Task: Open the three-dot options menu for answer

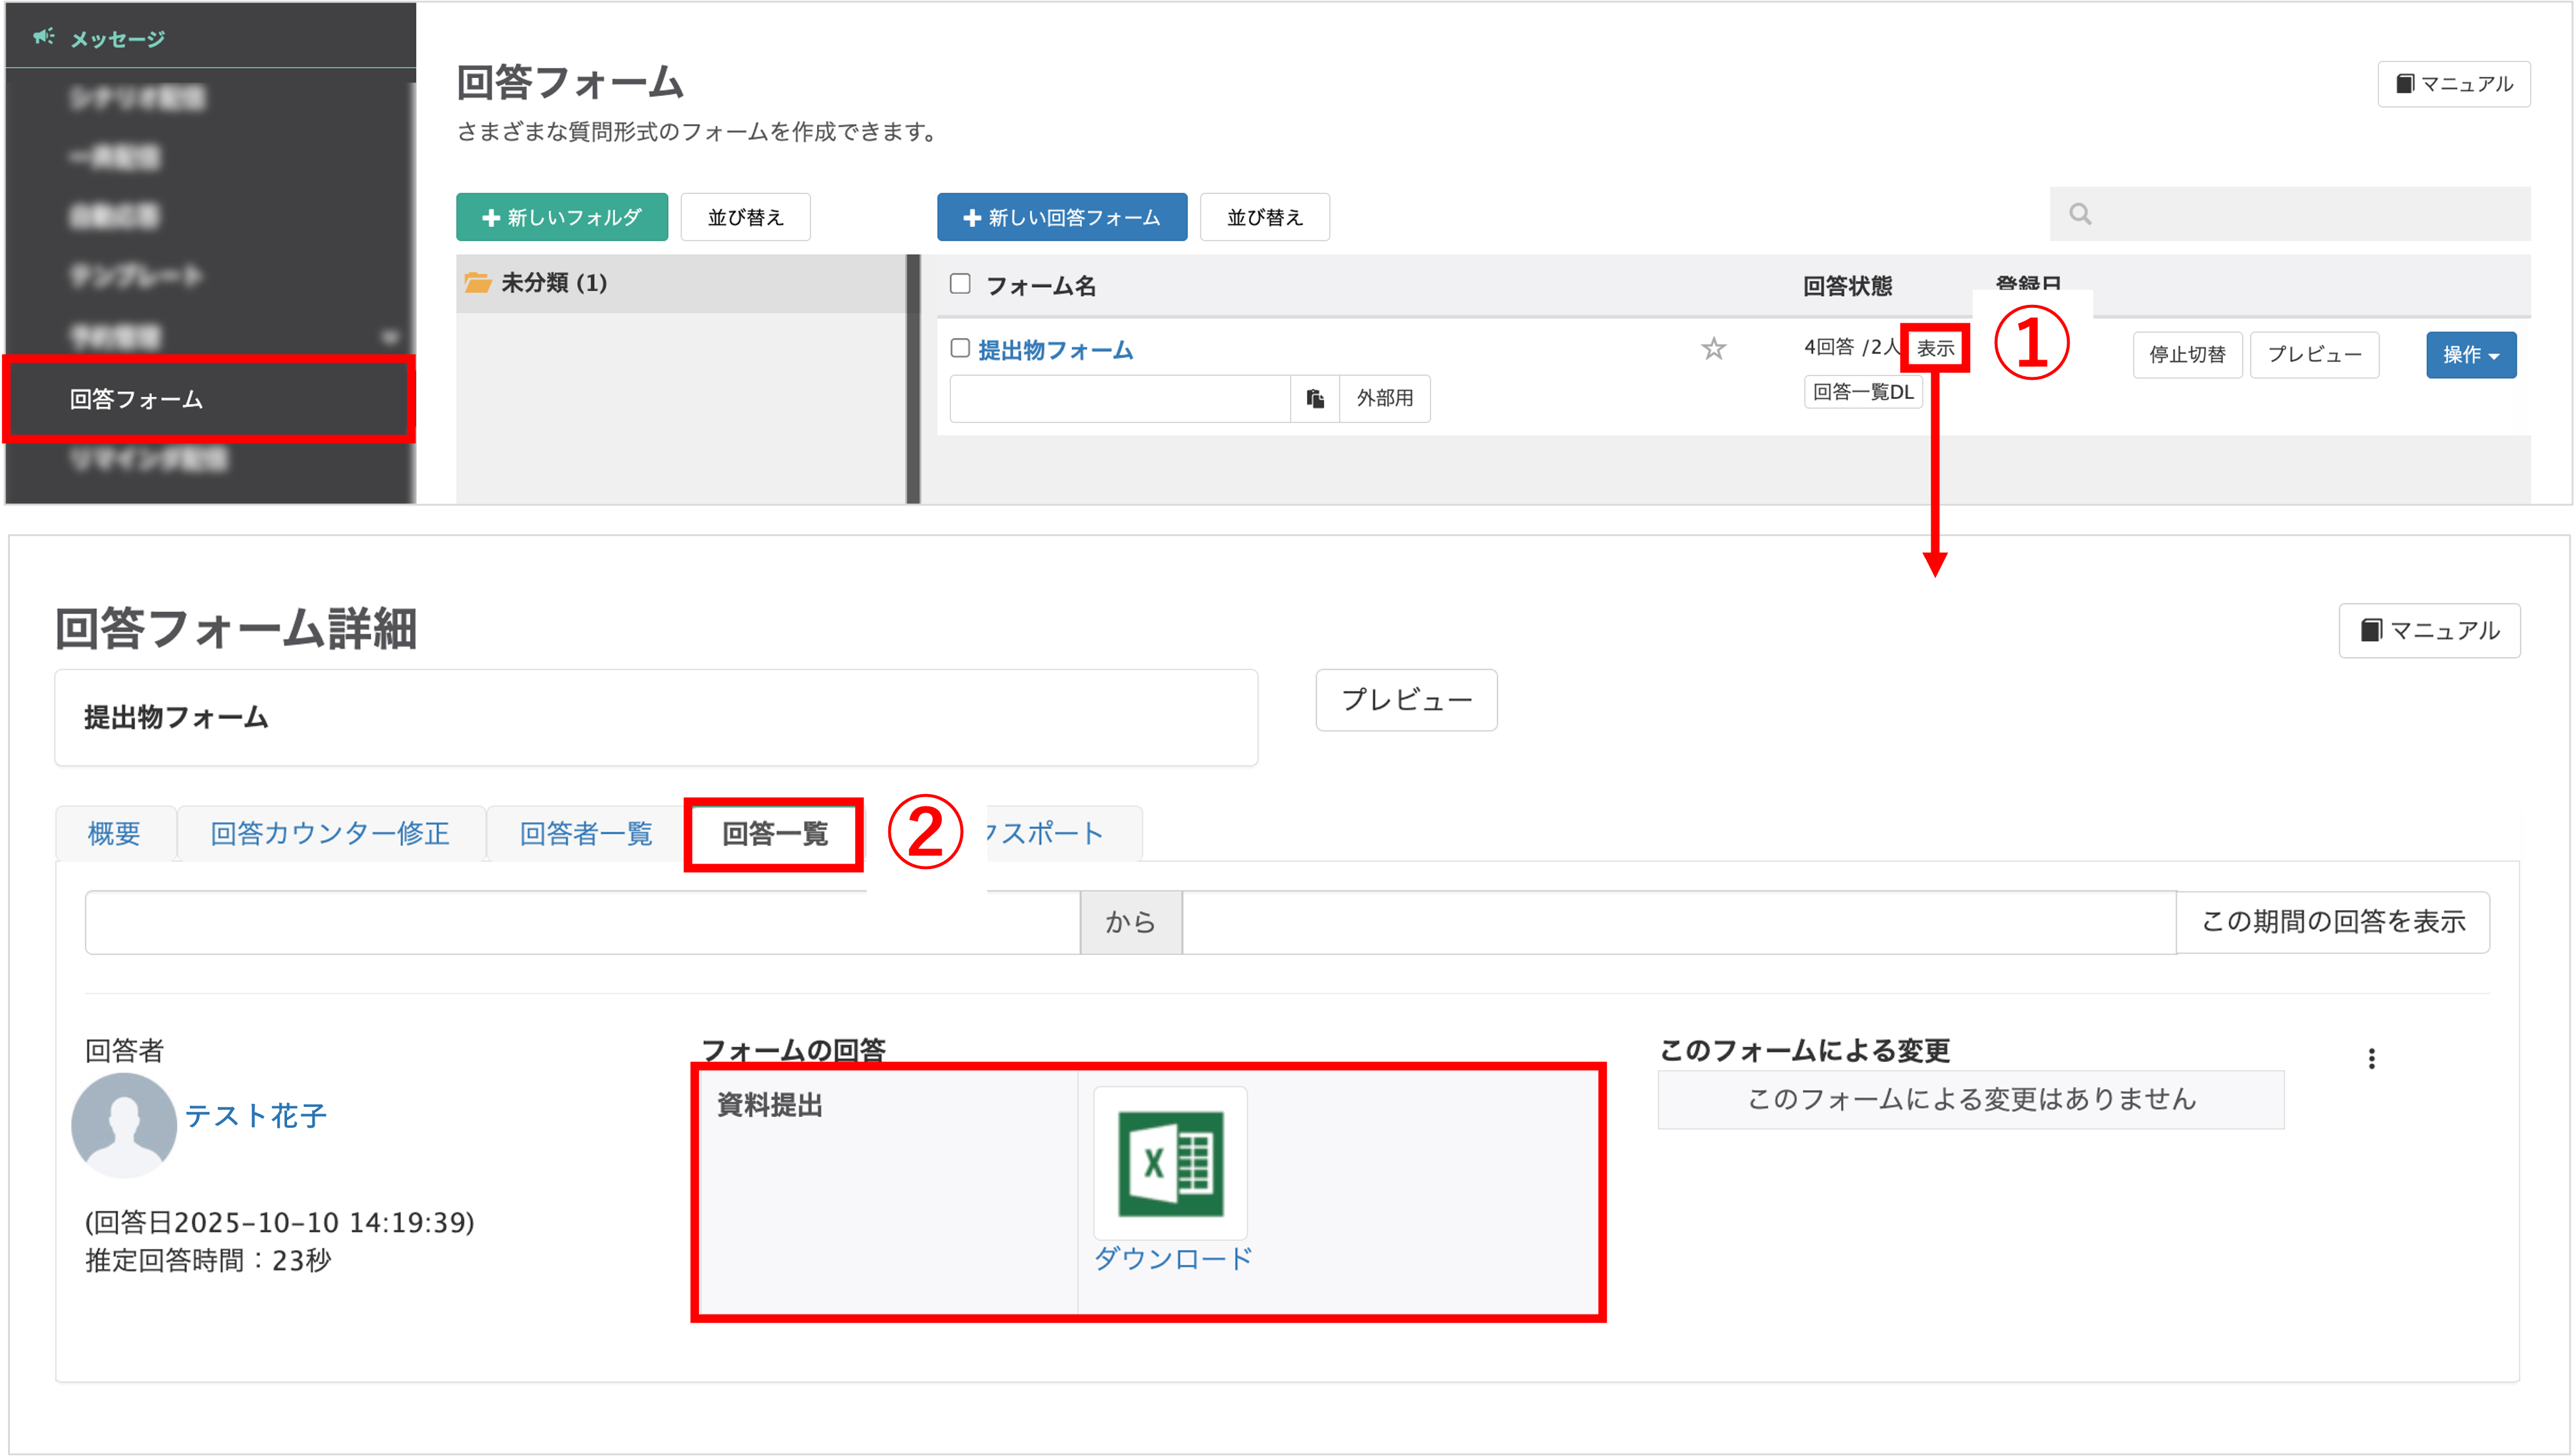Action: click(x=2371, y=1058)
